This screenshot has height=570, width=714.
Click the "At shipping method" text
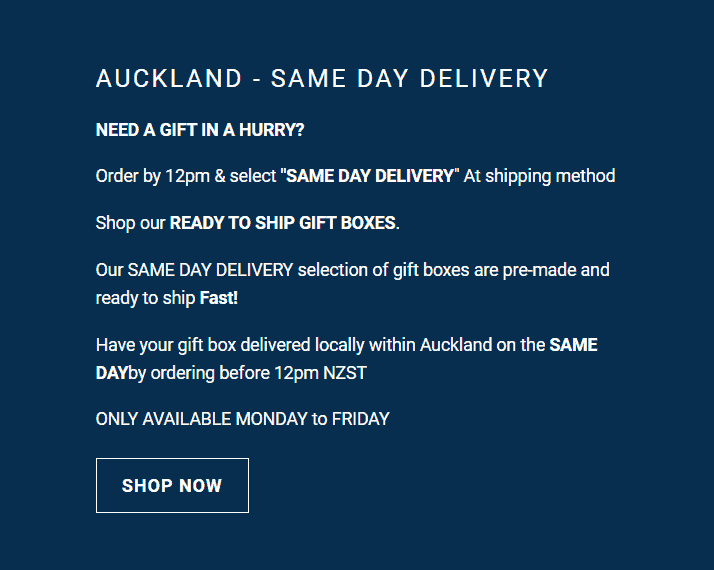click(x=539, y=176)
